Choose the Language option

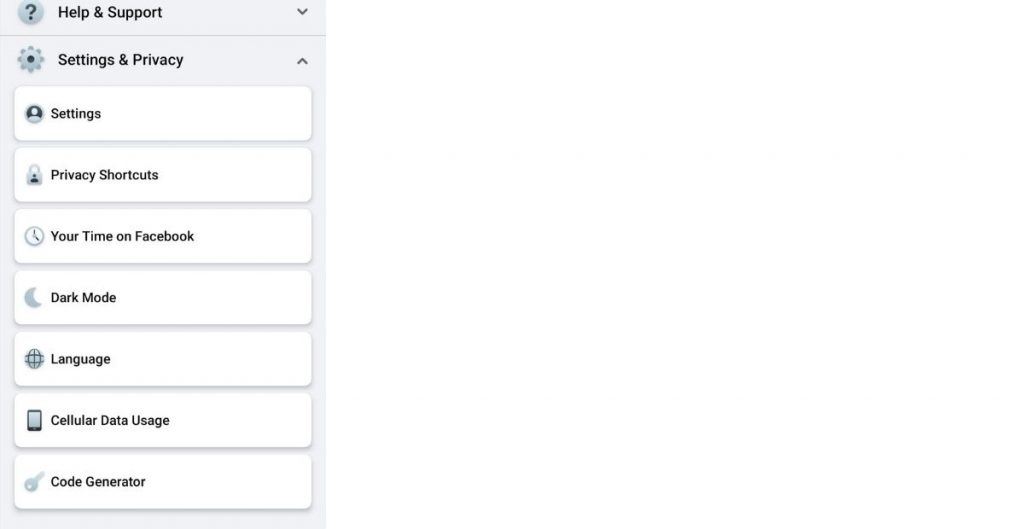[x=163, y=359]
